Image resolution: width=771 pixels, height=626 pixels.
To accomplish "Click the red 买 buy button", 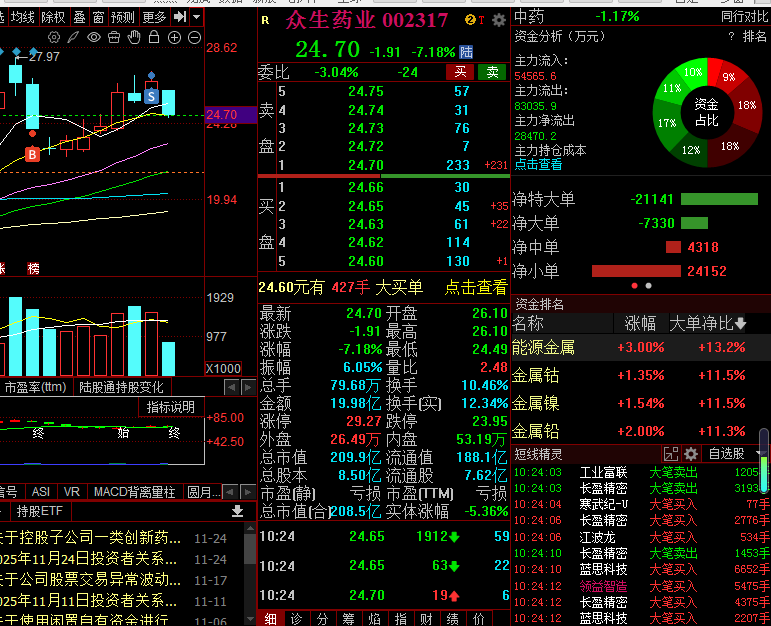I will (460, 72).
